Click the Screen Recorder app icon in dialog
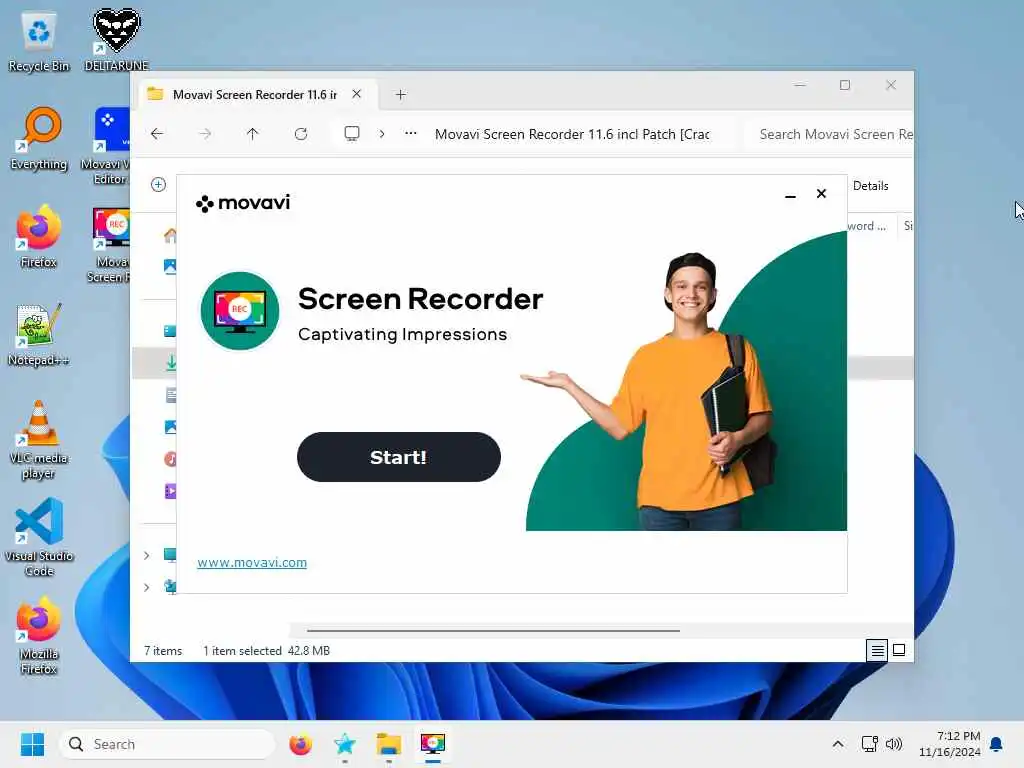The width and height of the screenshot is (1024, 768). click(240, 311)
